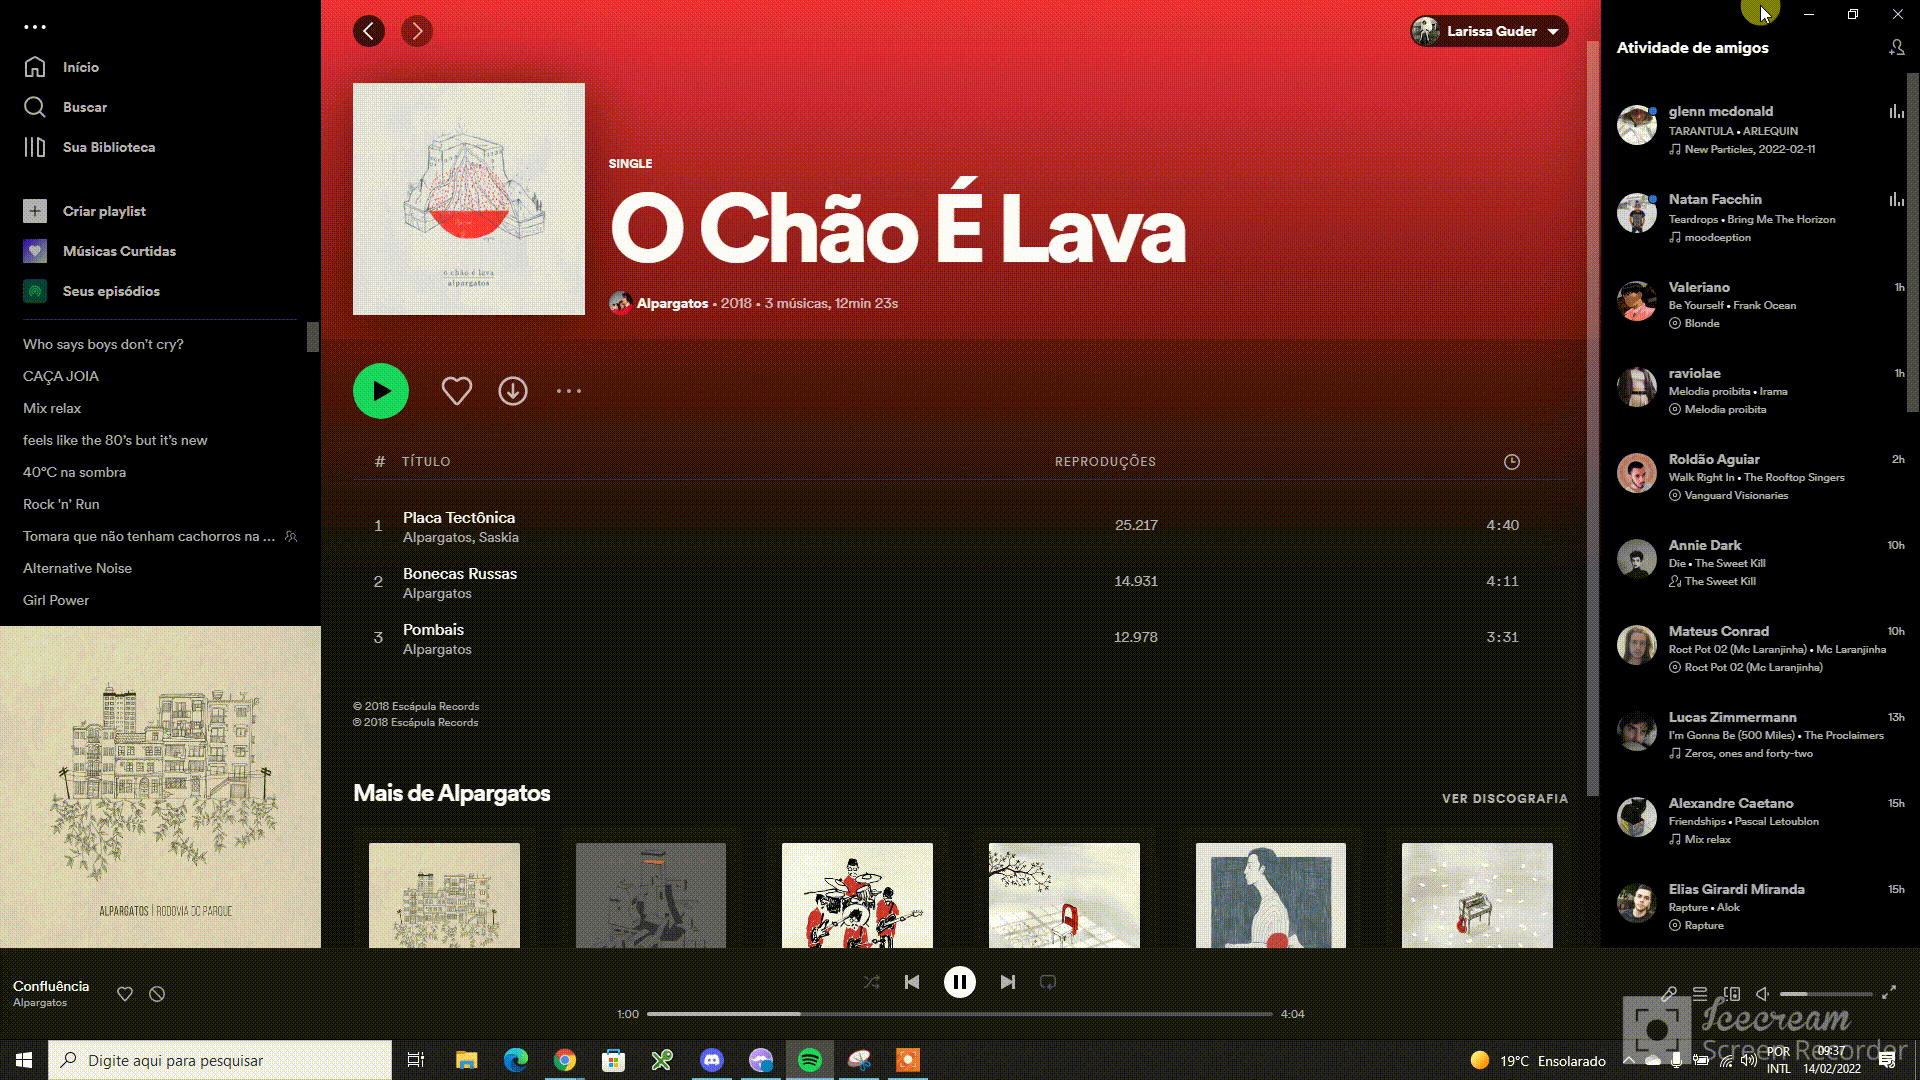Viewport: 1920px width, 1080px height.
Task: Toggle repeat mode
Action: coord(1048,982)
